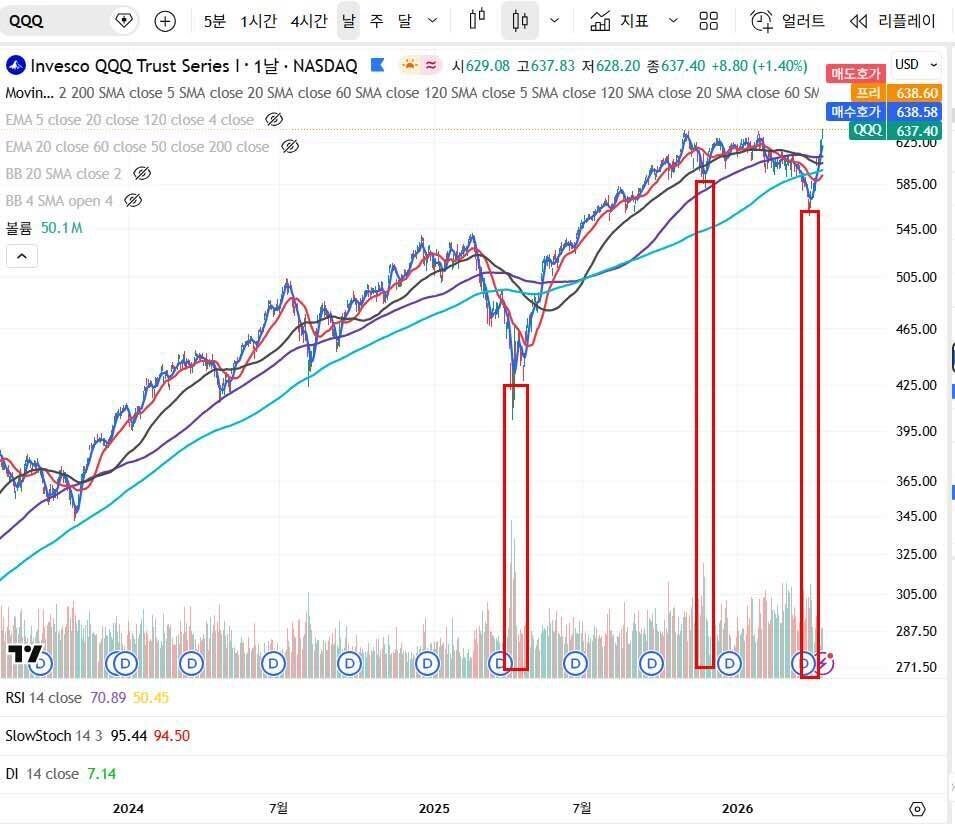
Task: Click the add symbol plus button
Action: pyautogui.click(x=165, y=21)
